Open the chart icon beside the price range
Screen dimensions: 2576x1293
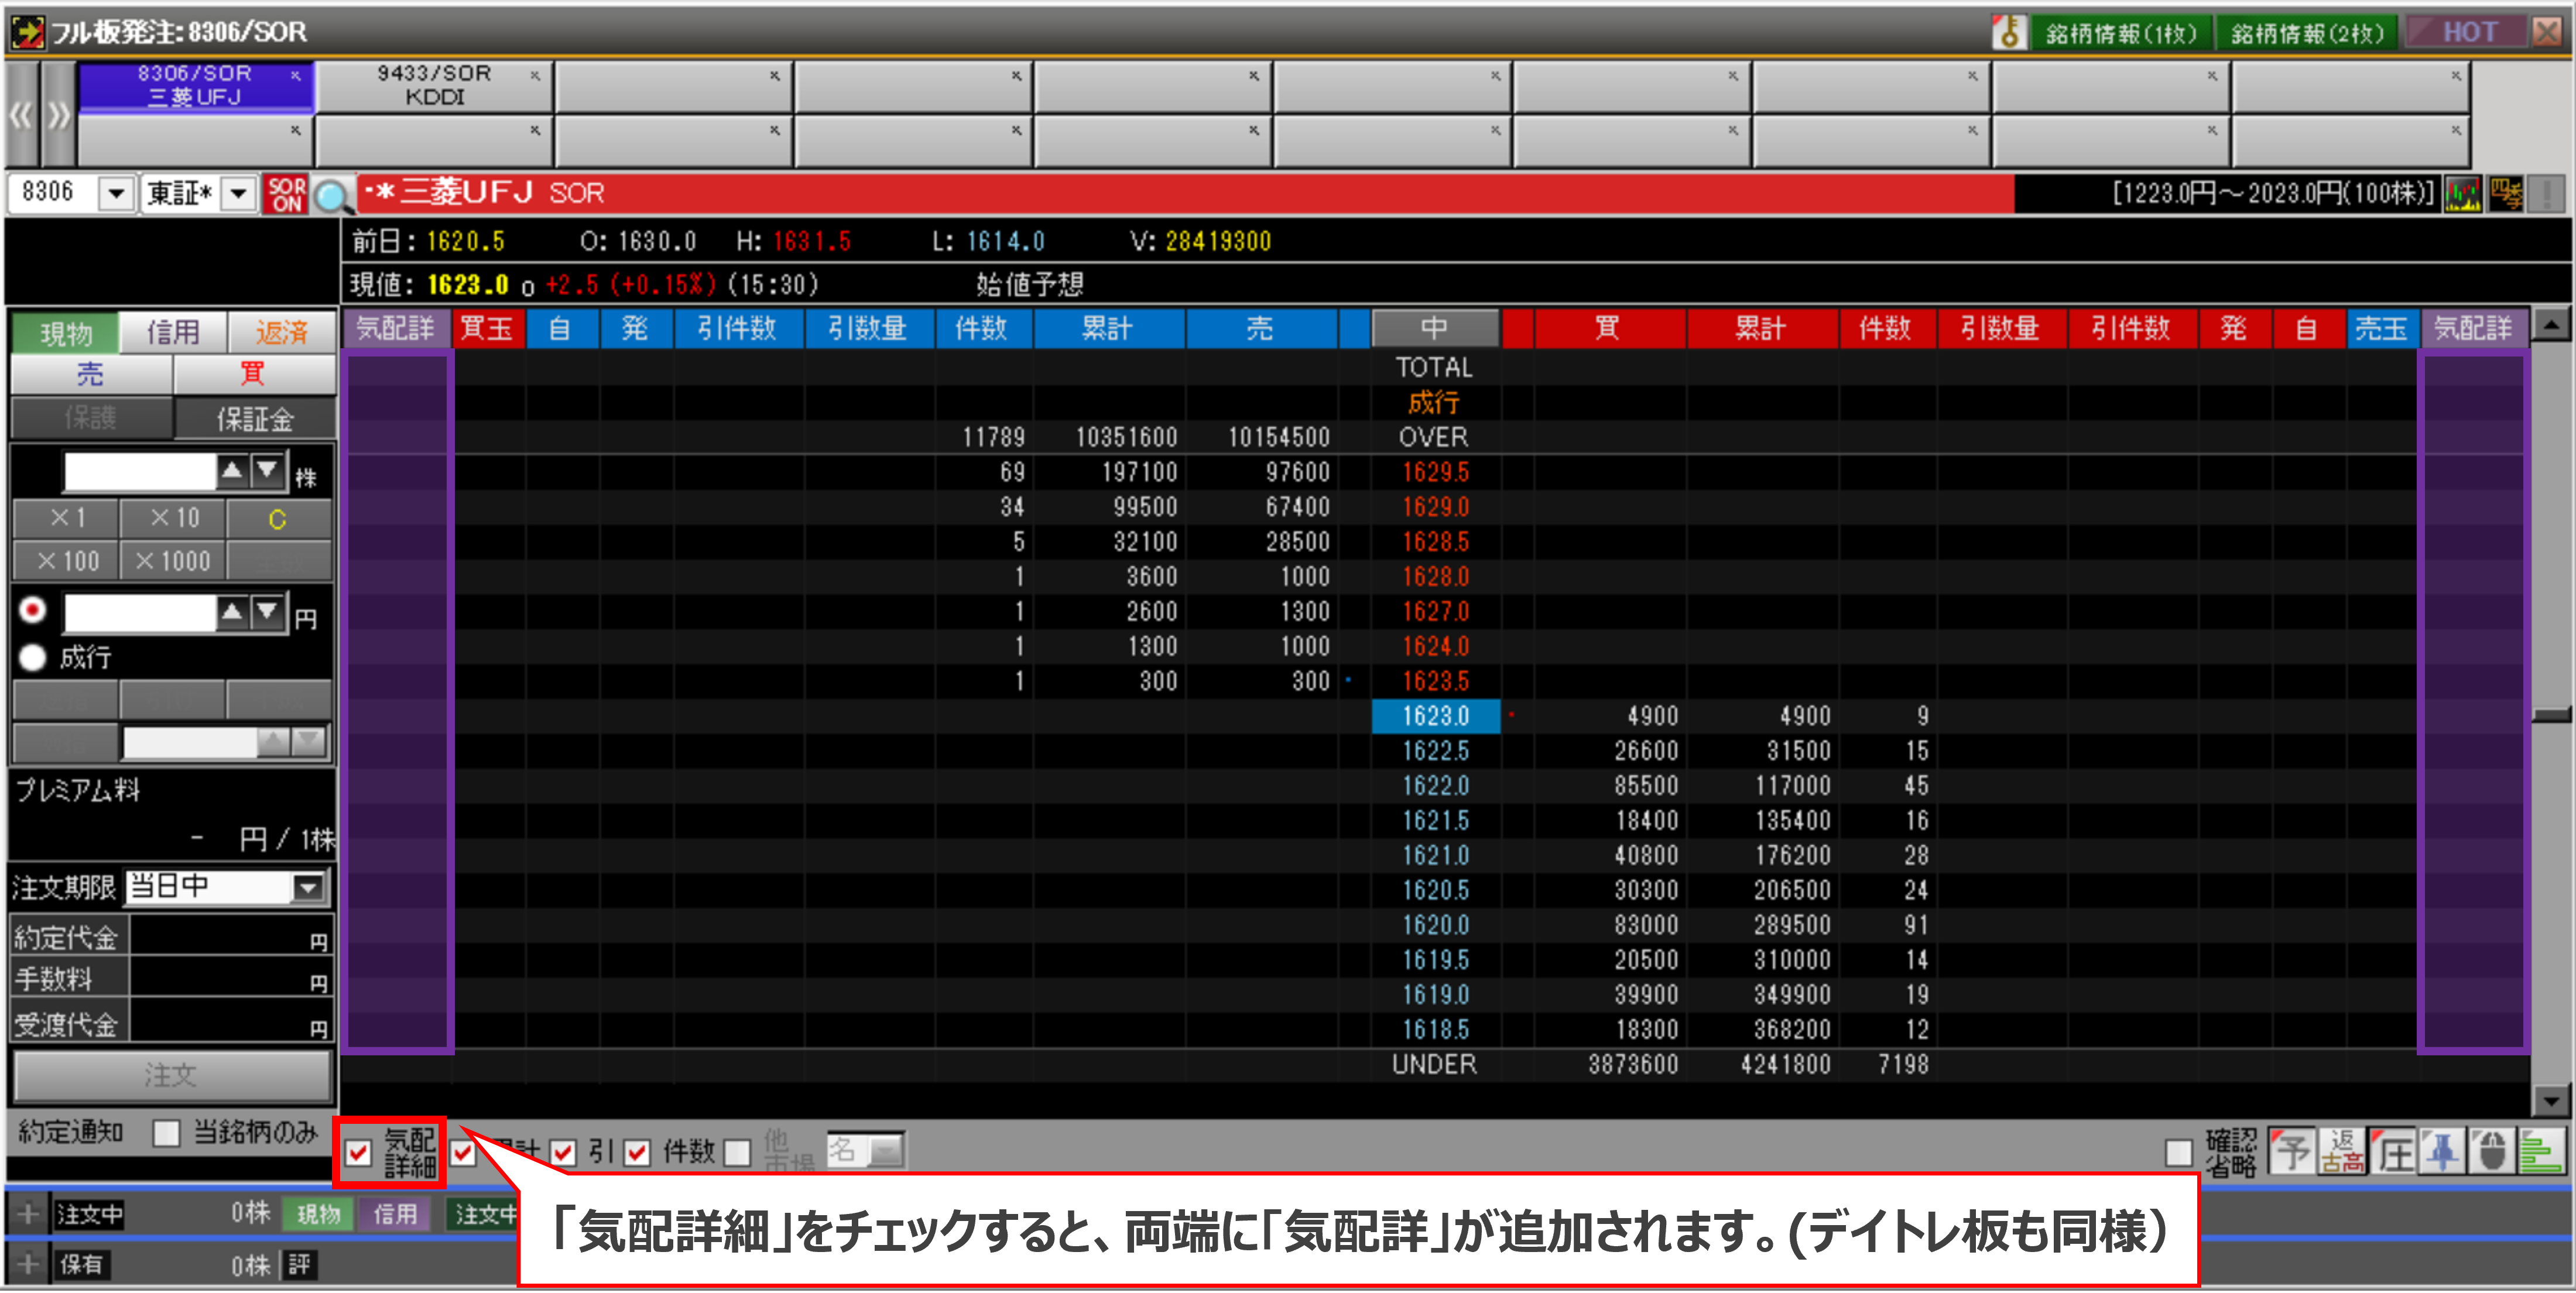coord(2463,194)
